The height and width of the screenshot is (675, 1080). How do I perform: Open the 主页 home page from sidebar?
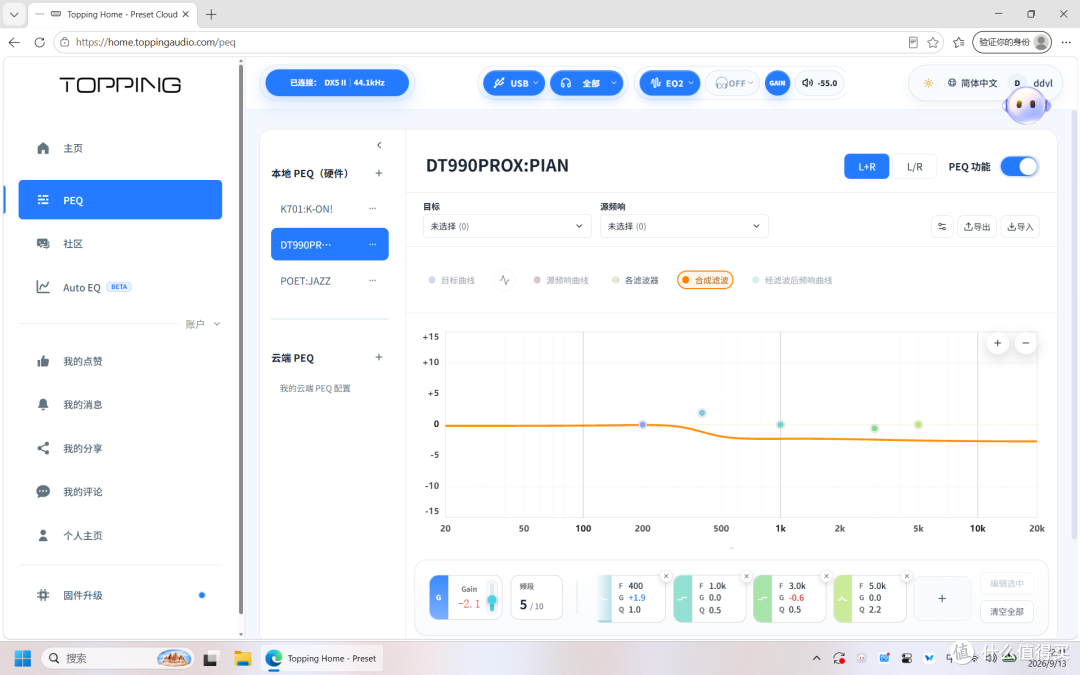(x=120, y=148)
